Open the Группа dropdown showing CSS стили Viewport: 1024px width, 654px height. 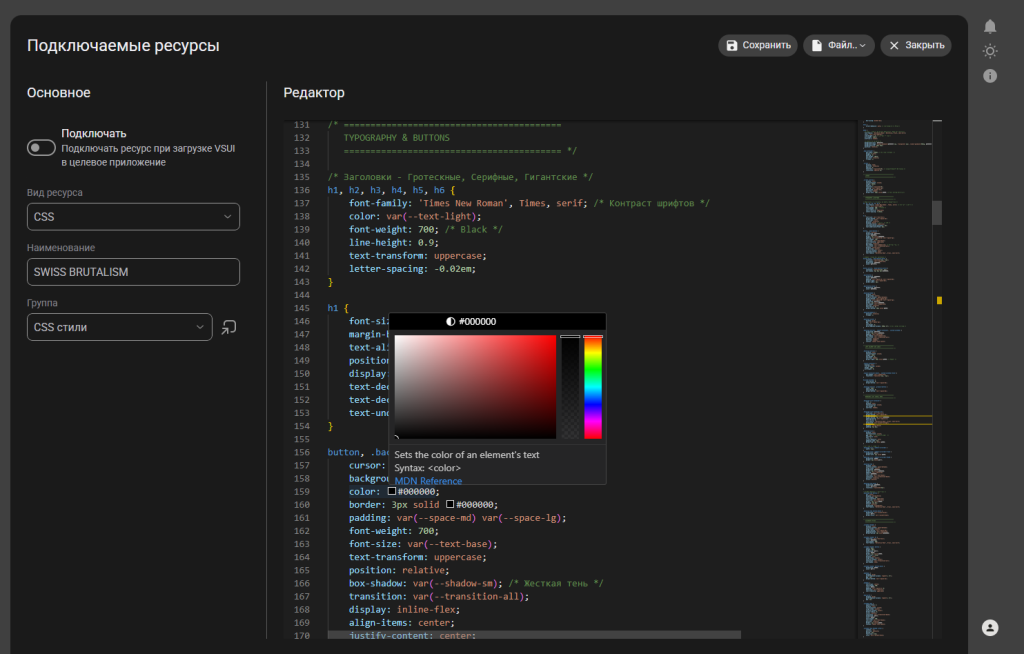tap(120, 327)
